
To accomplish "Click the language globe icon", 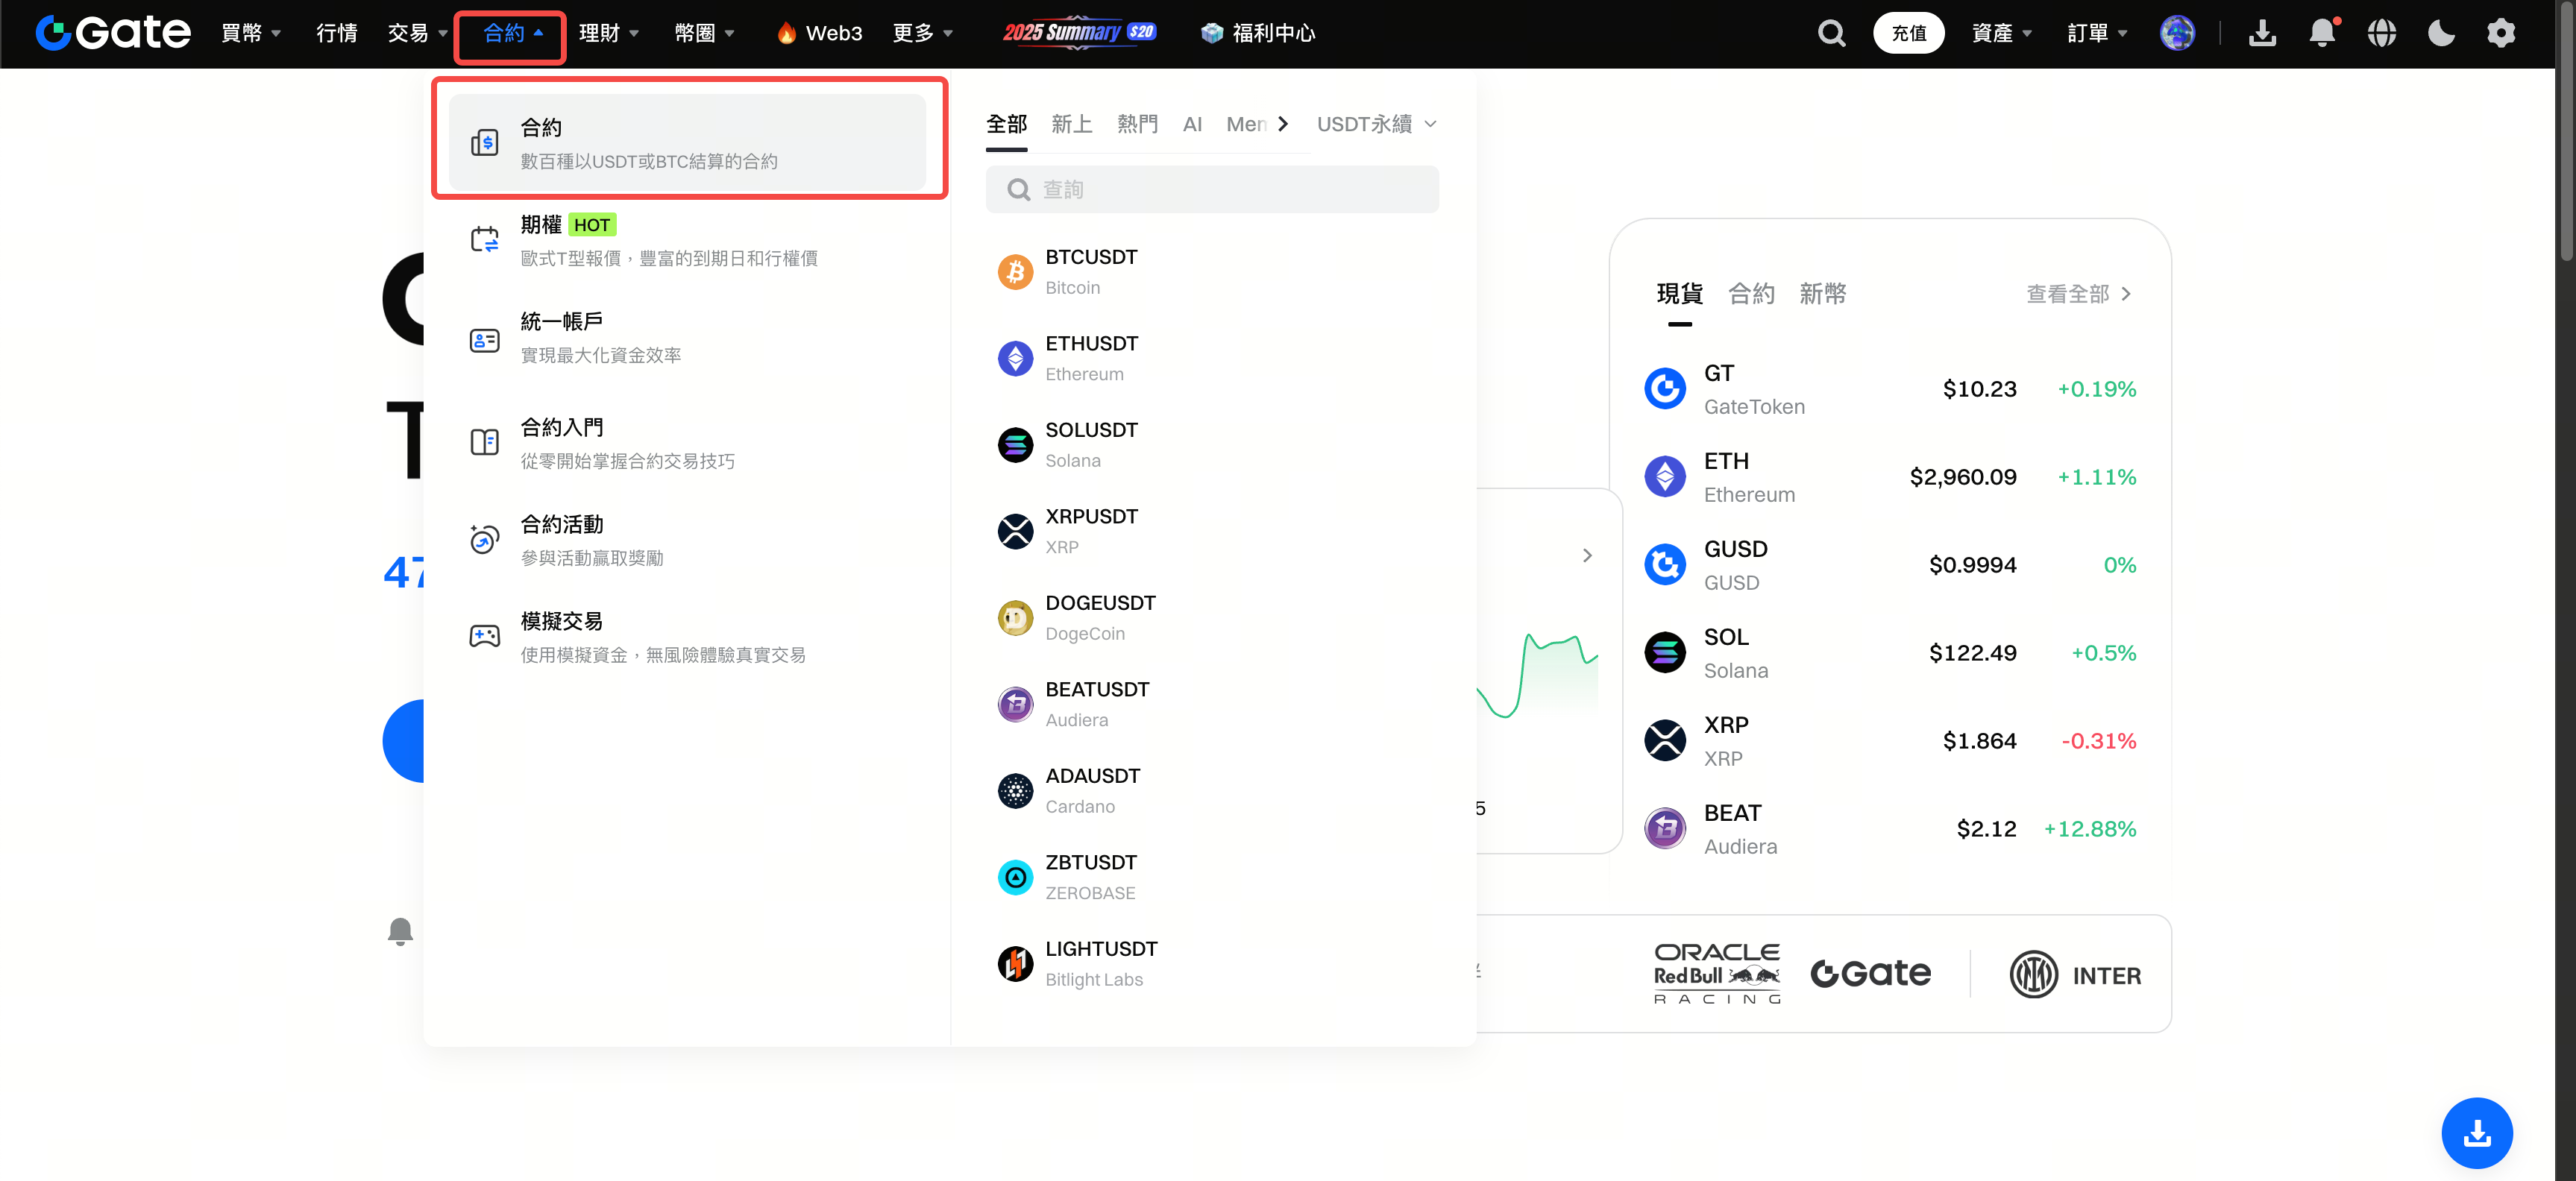I will click(x=2381, y=33).
